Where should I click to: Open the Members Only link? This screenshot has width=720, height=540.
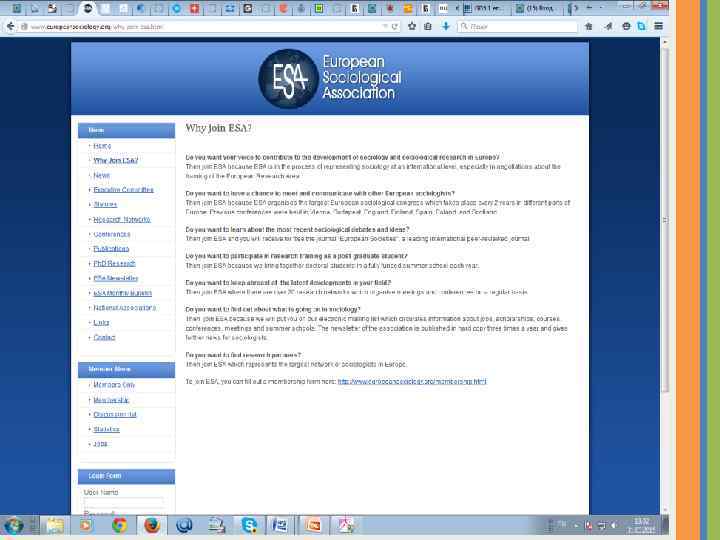114,385
